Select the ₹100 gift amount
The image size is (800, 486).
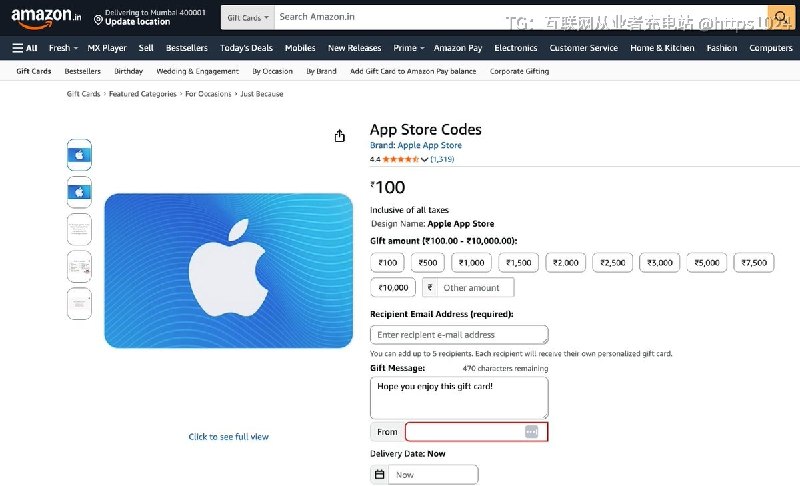[x=387, y=263]
